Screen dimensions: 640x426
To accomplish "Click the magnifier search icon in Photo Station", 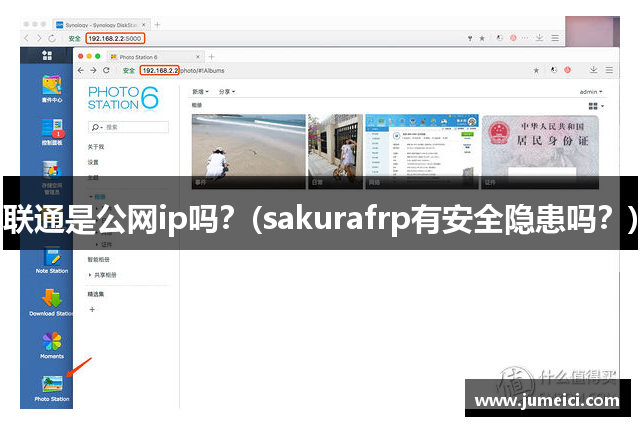I will [x=96, y=127].
